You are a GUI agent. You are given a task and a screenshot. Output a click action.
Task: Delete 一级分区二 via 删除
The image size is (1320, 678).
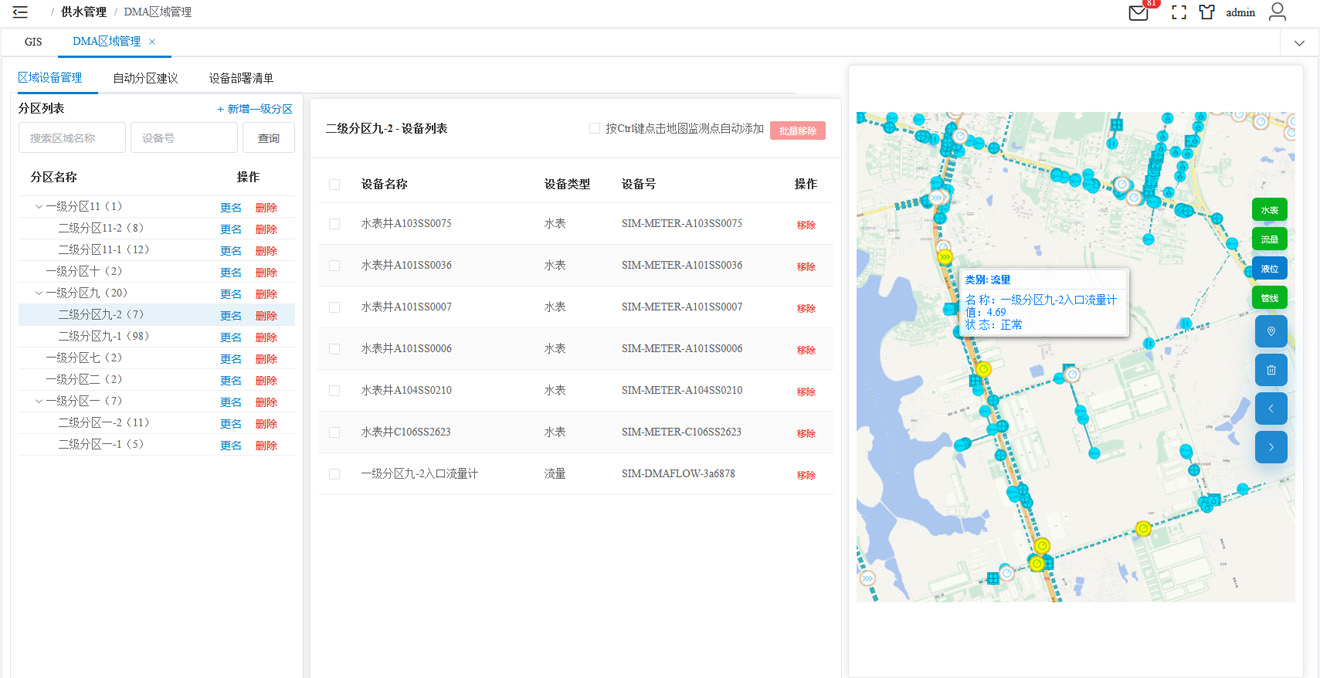[266, 380]
